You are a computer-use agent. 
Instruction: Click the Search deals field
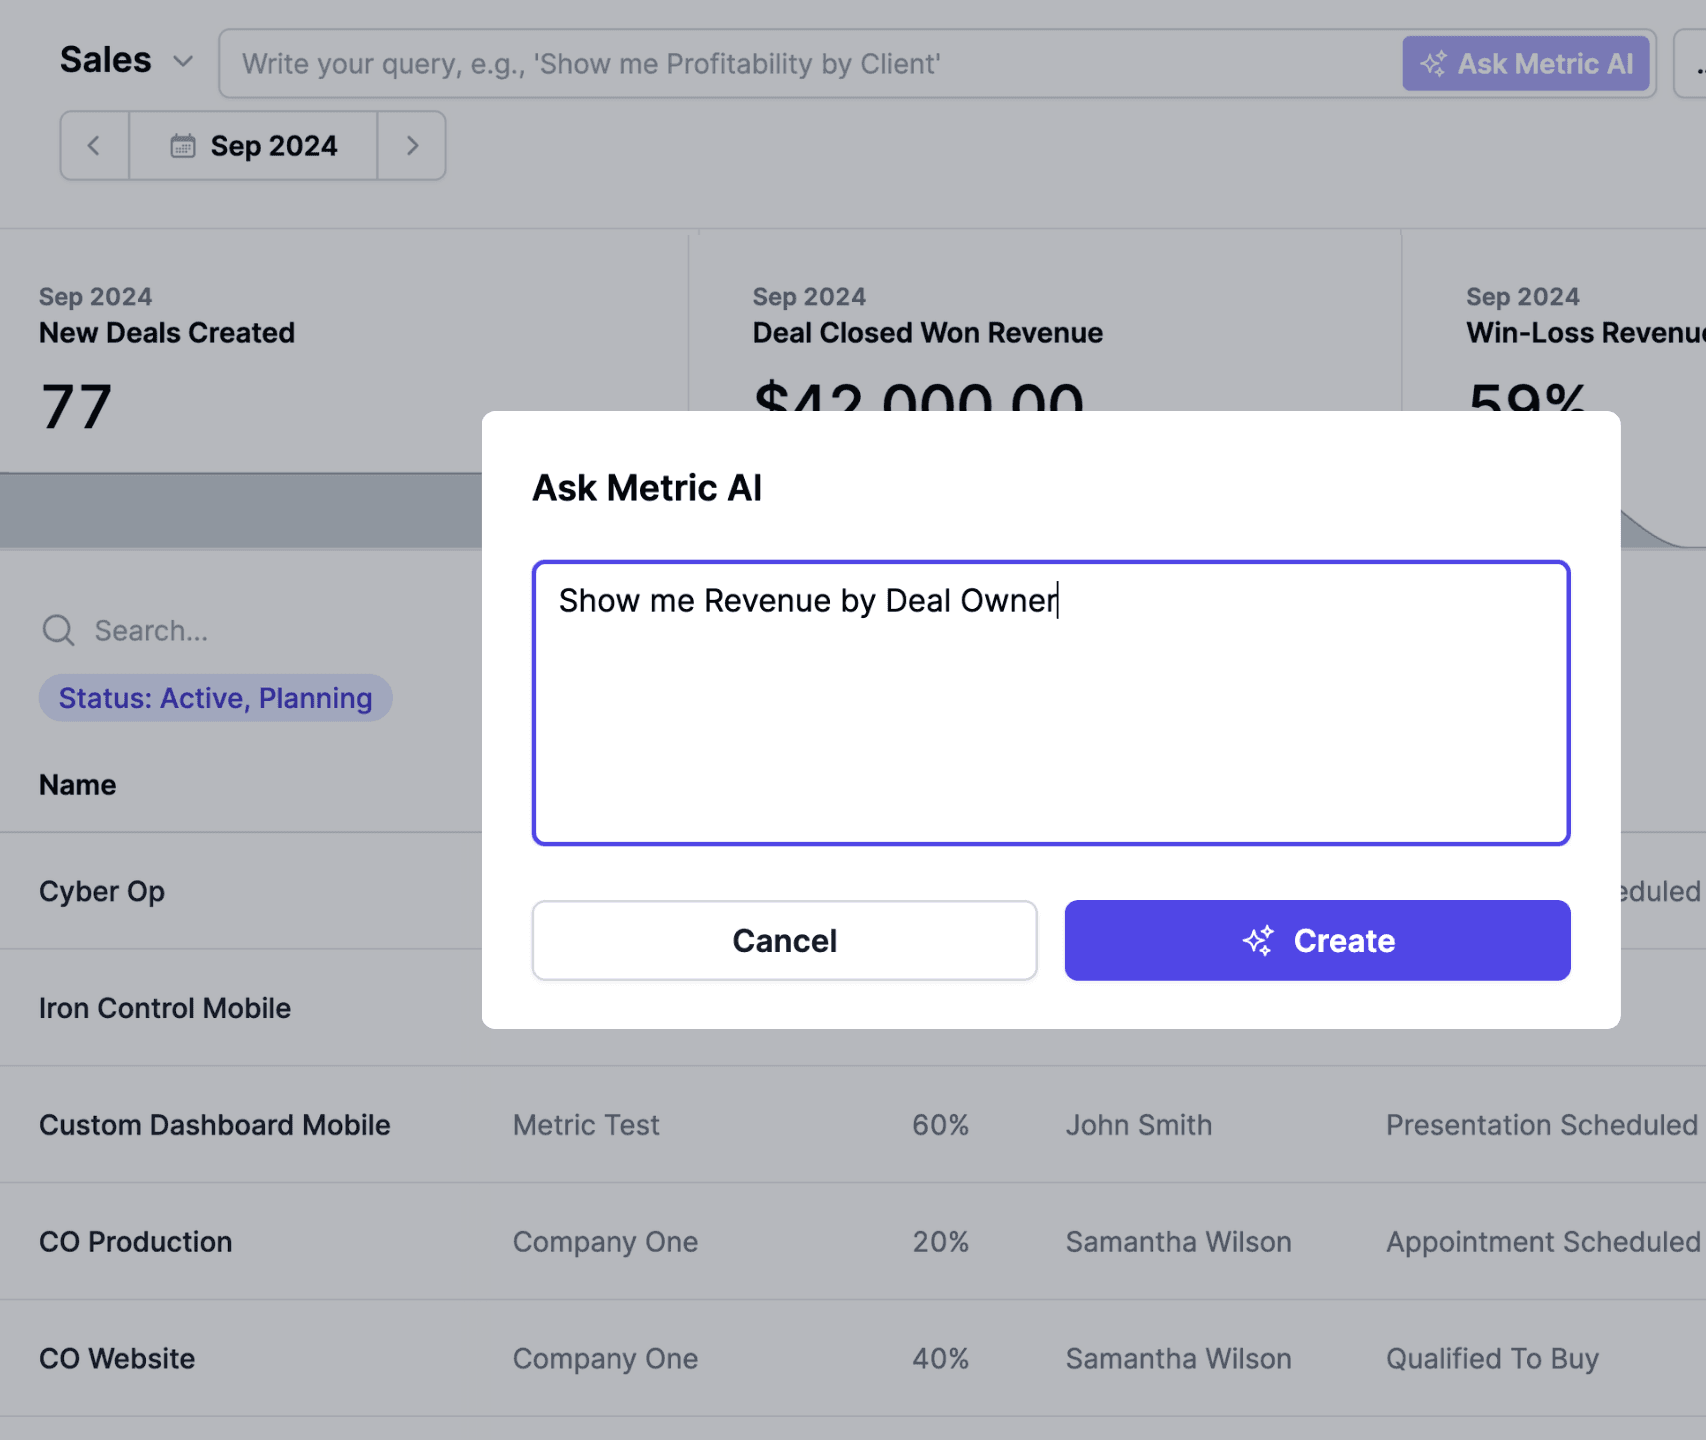[250, 630]
